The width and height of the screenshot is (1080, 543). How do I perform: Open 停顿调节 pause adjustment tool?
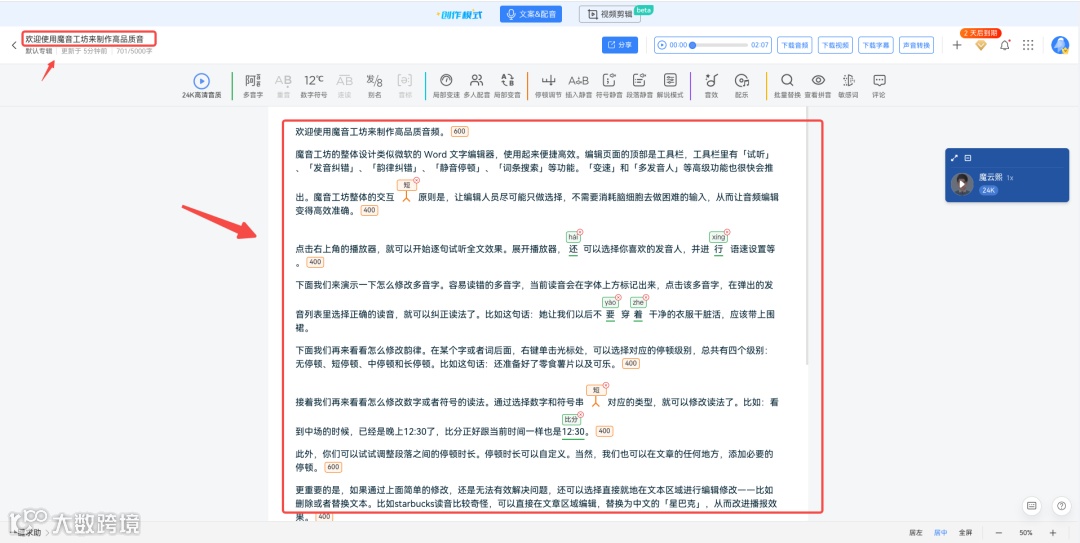[548, 86]
